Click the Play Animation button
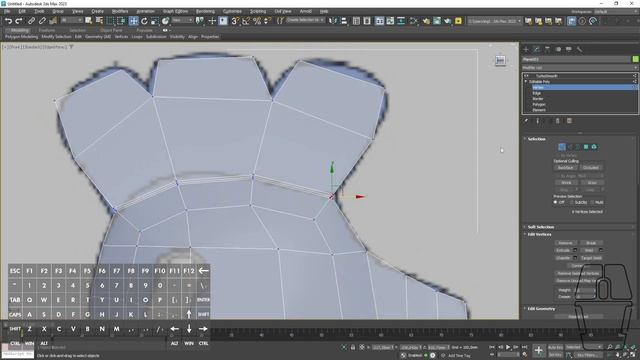This screenshot has width=640, height=360. pos(508,347)
